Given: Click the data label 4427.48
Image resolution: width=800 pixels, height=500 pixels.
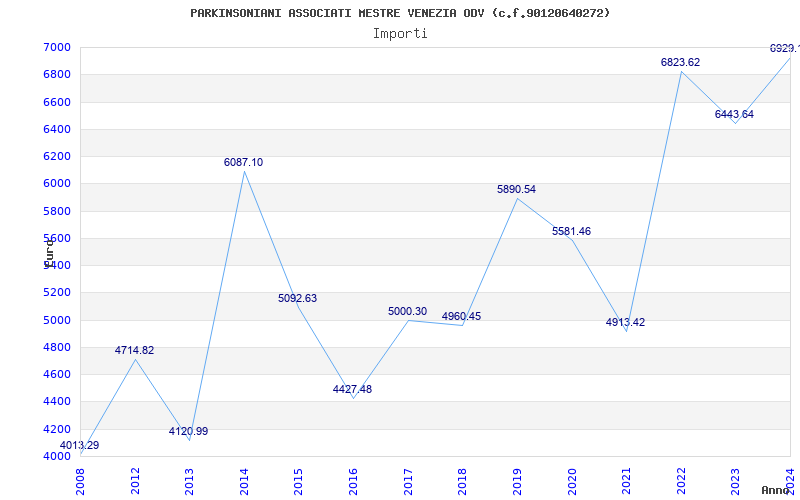Looking at the screenshot, I should click(x=353, y=389).
